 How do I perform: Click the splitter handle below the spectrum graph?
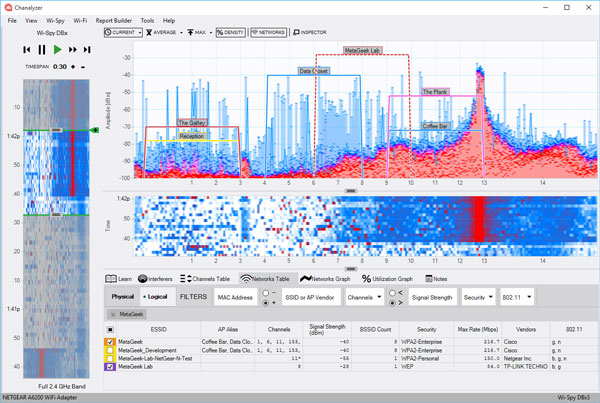point(351,191)
